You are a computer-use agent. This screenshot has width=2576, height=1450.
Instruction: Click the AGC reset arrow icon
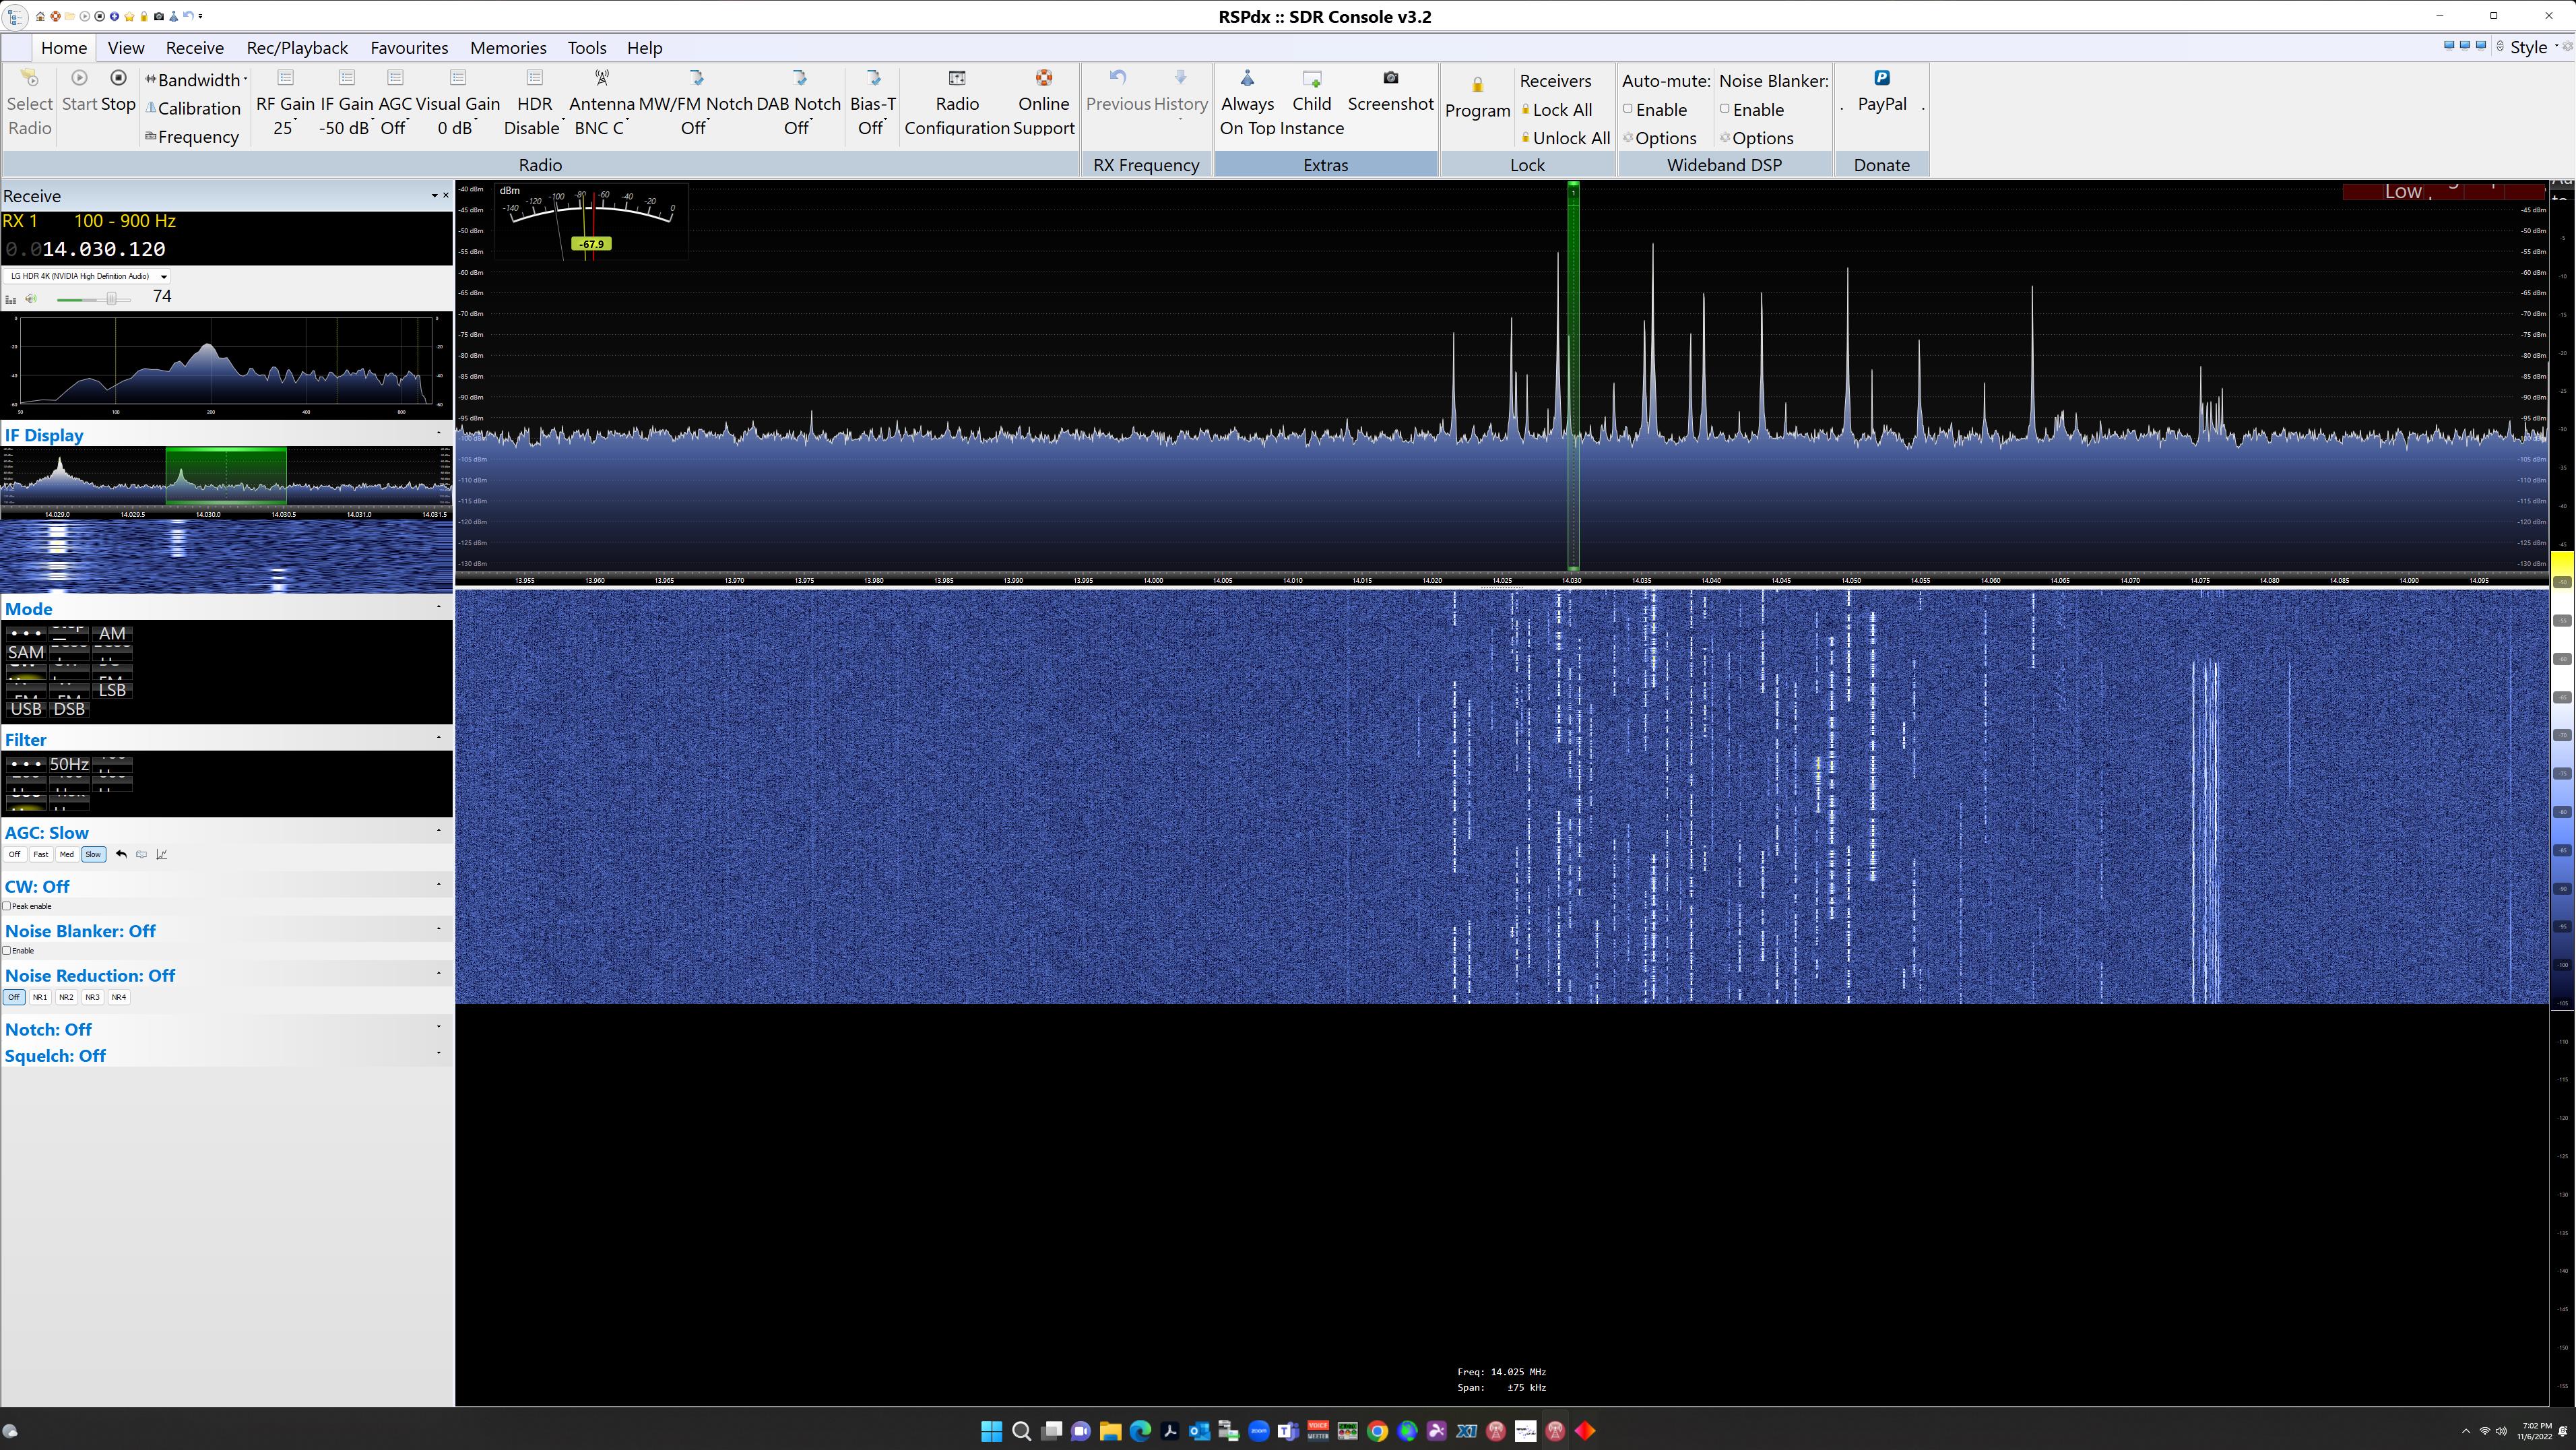click(x=121, y=855)
